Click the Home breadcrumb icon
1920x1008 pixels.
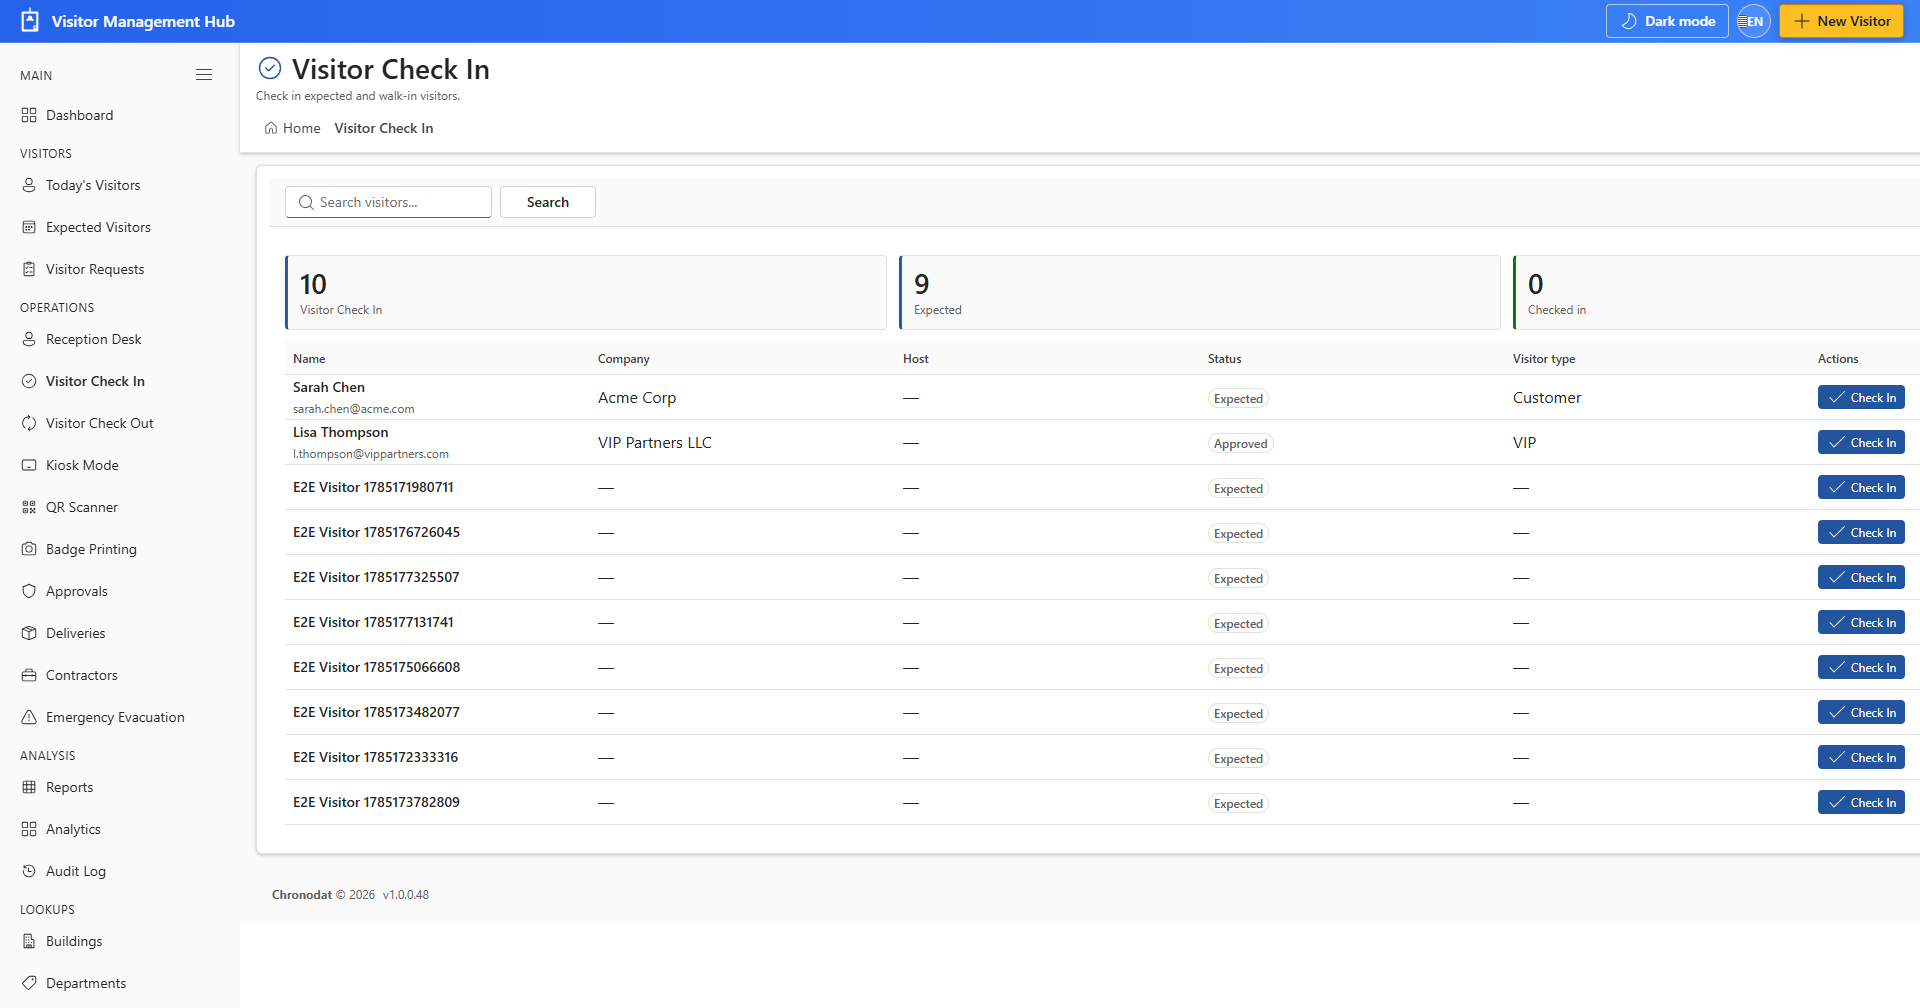[x=271, y=128]
